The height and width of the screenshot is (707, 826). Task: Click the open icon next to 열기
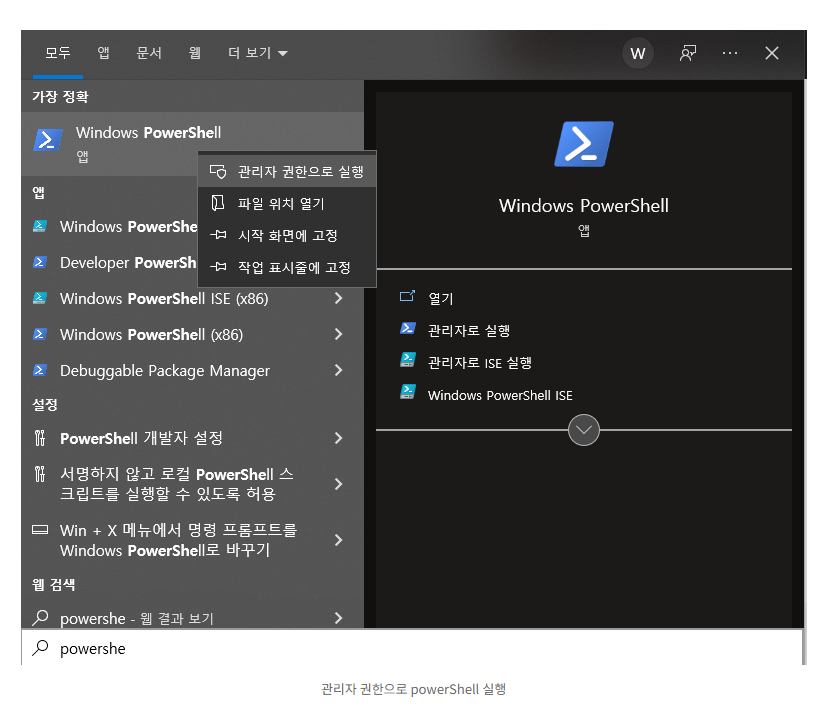point(407,297)
